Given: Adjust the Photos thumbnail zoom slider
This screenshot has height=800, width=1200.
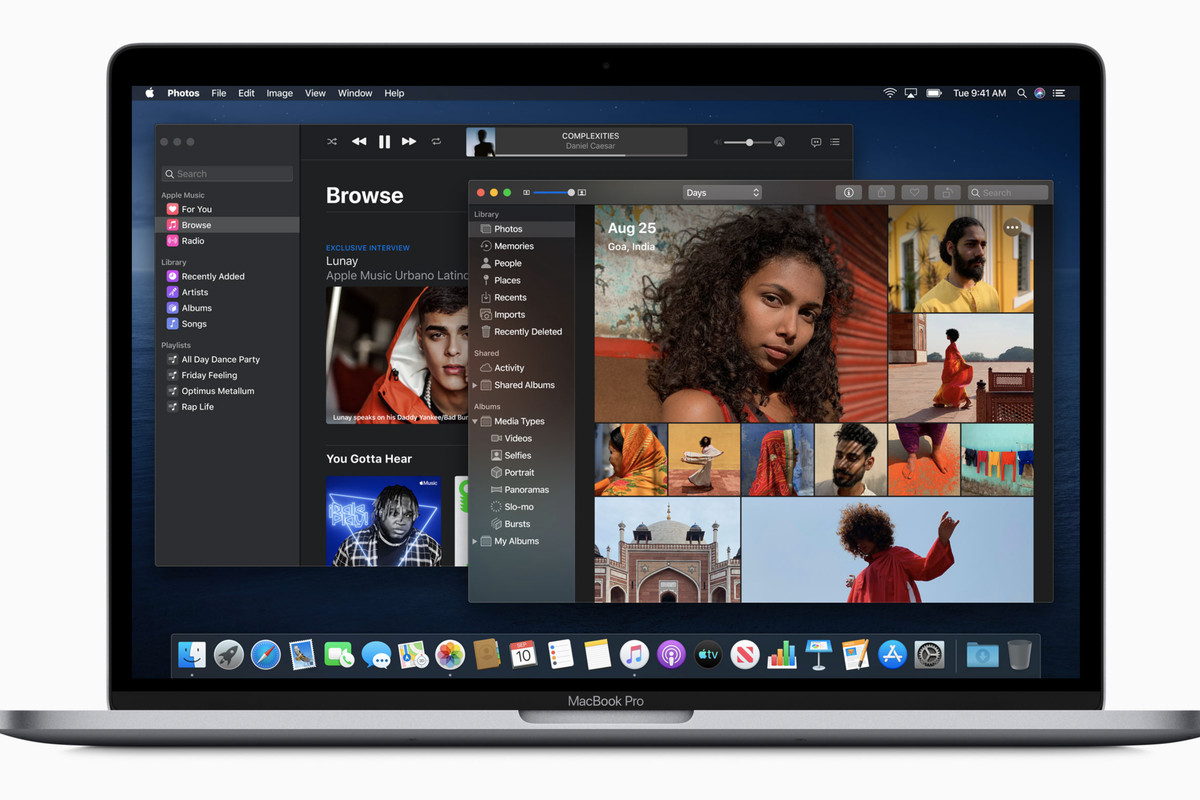Looking at the screenshot, I should coord(571,192).
